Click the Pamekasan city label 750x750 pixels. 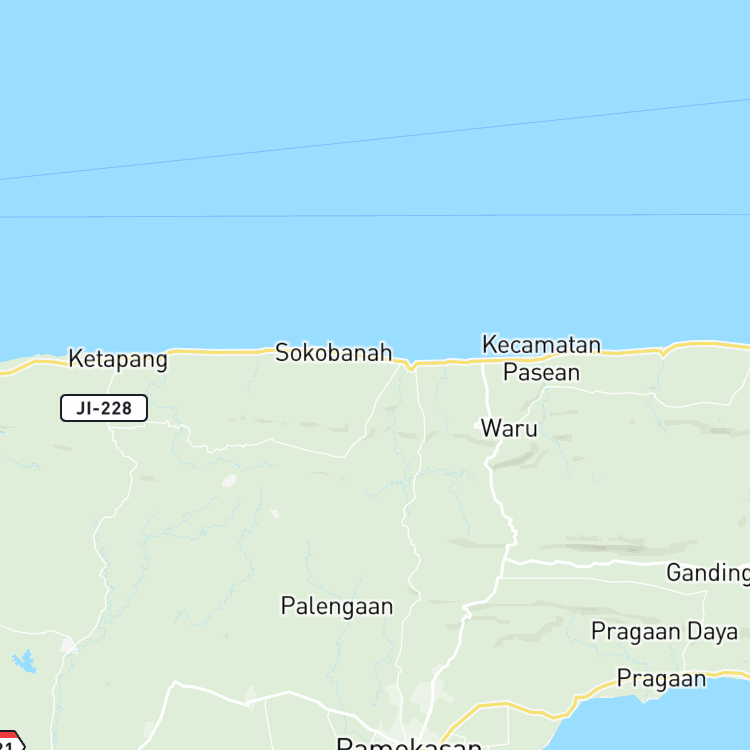pyautogui.click(x=409, y=744)
